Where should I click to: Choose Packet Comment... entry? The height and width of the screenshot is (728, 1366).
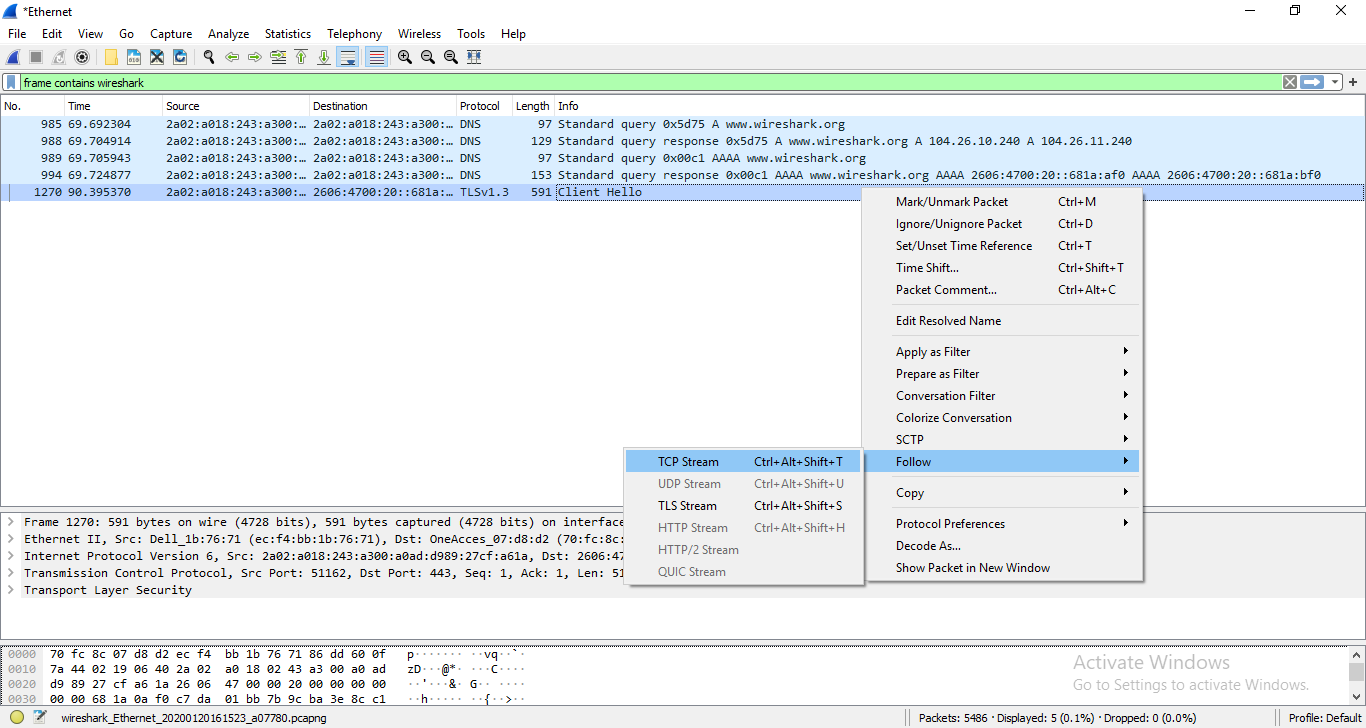pos(1001,290)
